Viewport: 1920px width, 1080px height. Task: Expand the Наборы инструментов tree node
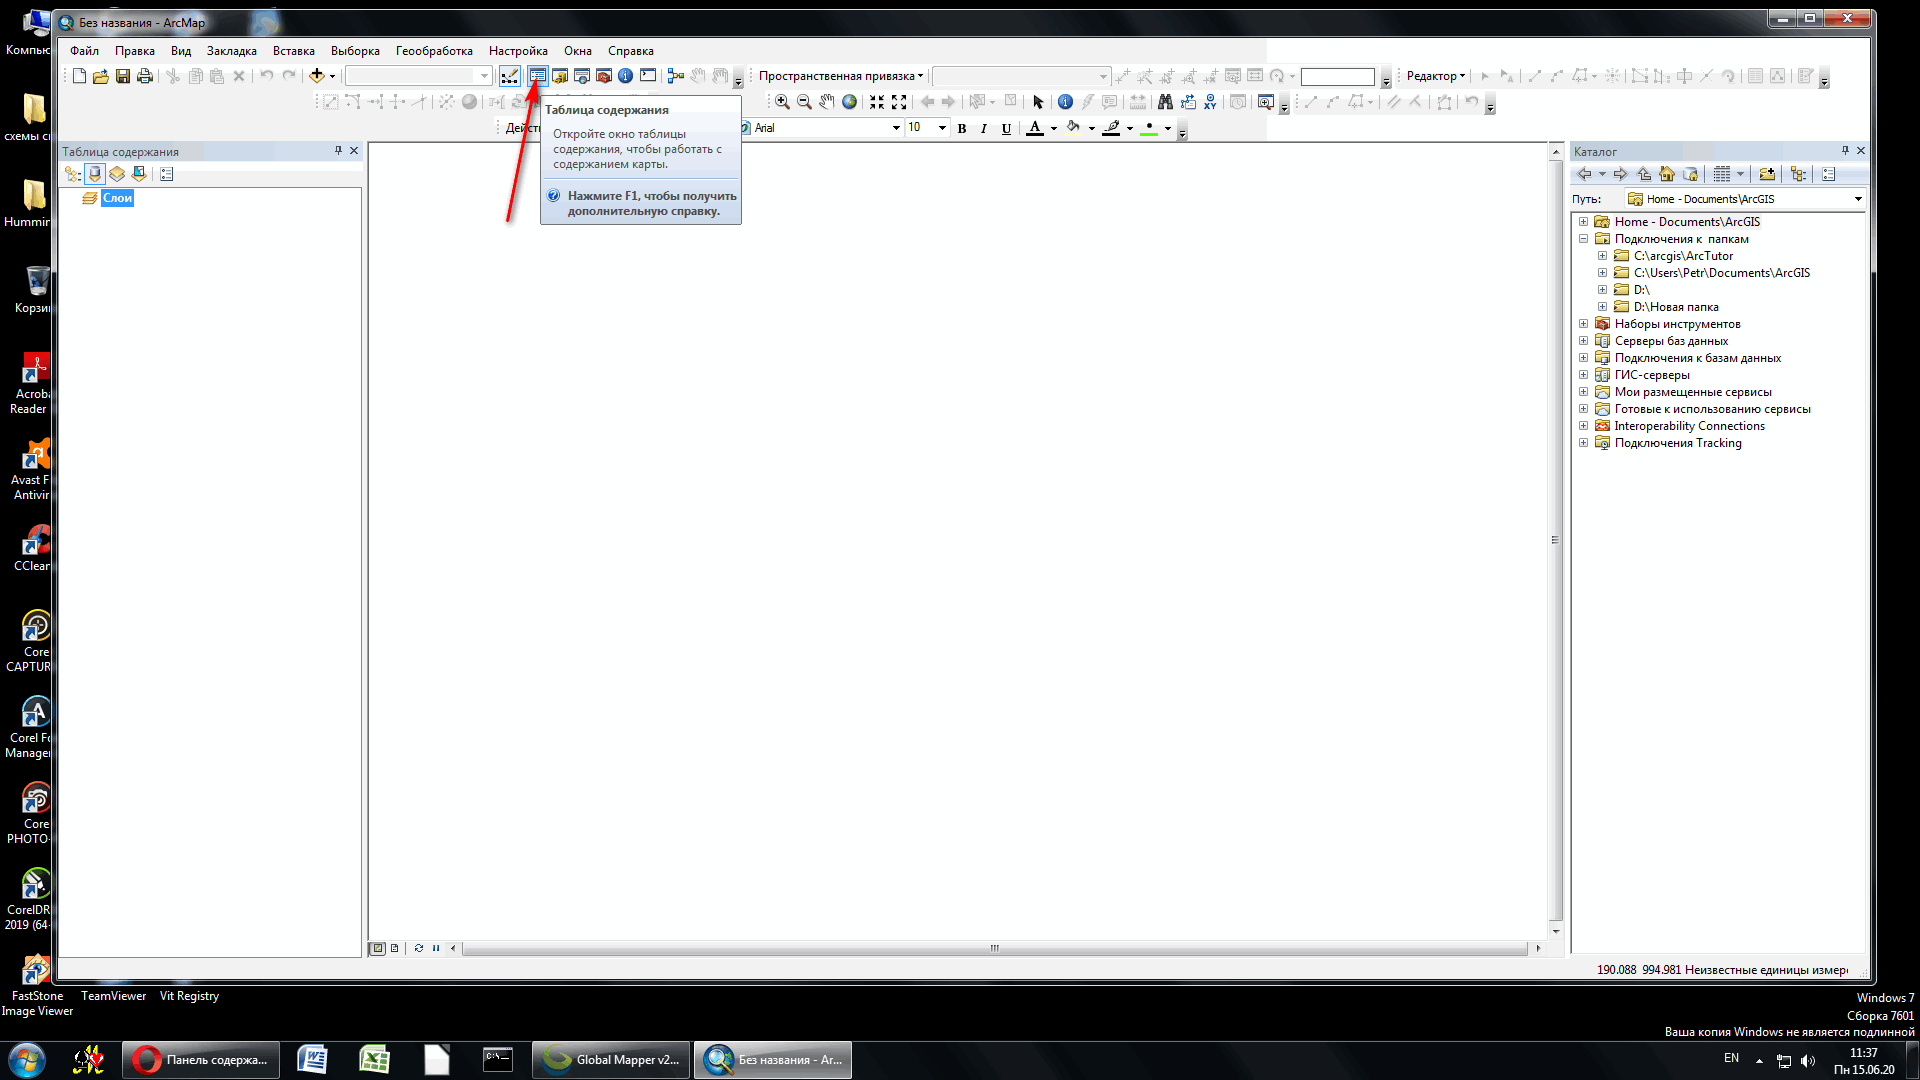click(1584, 324)
